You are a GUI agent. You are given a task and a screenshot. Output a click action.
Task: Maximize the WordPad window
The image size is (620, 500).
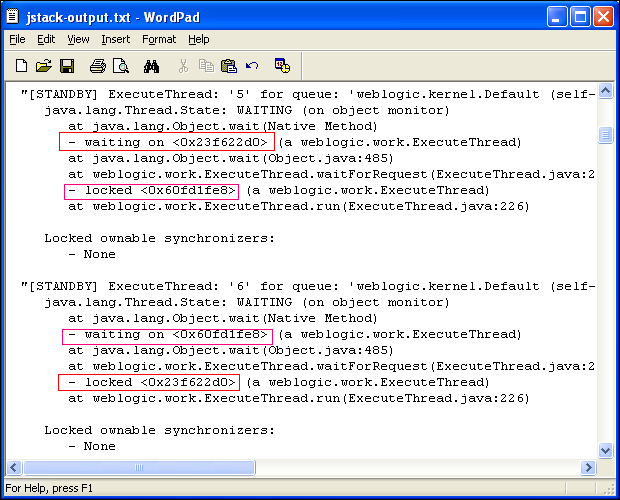tap(580, 17)
